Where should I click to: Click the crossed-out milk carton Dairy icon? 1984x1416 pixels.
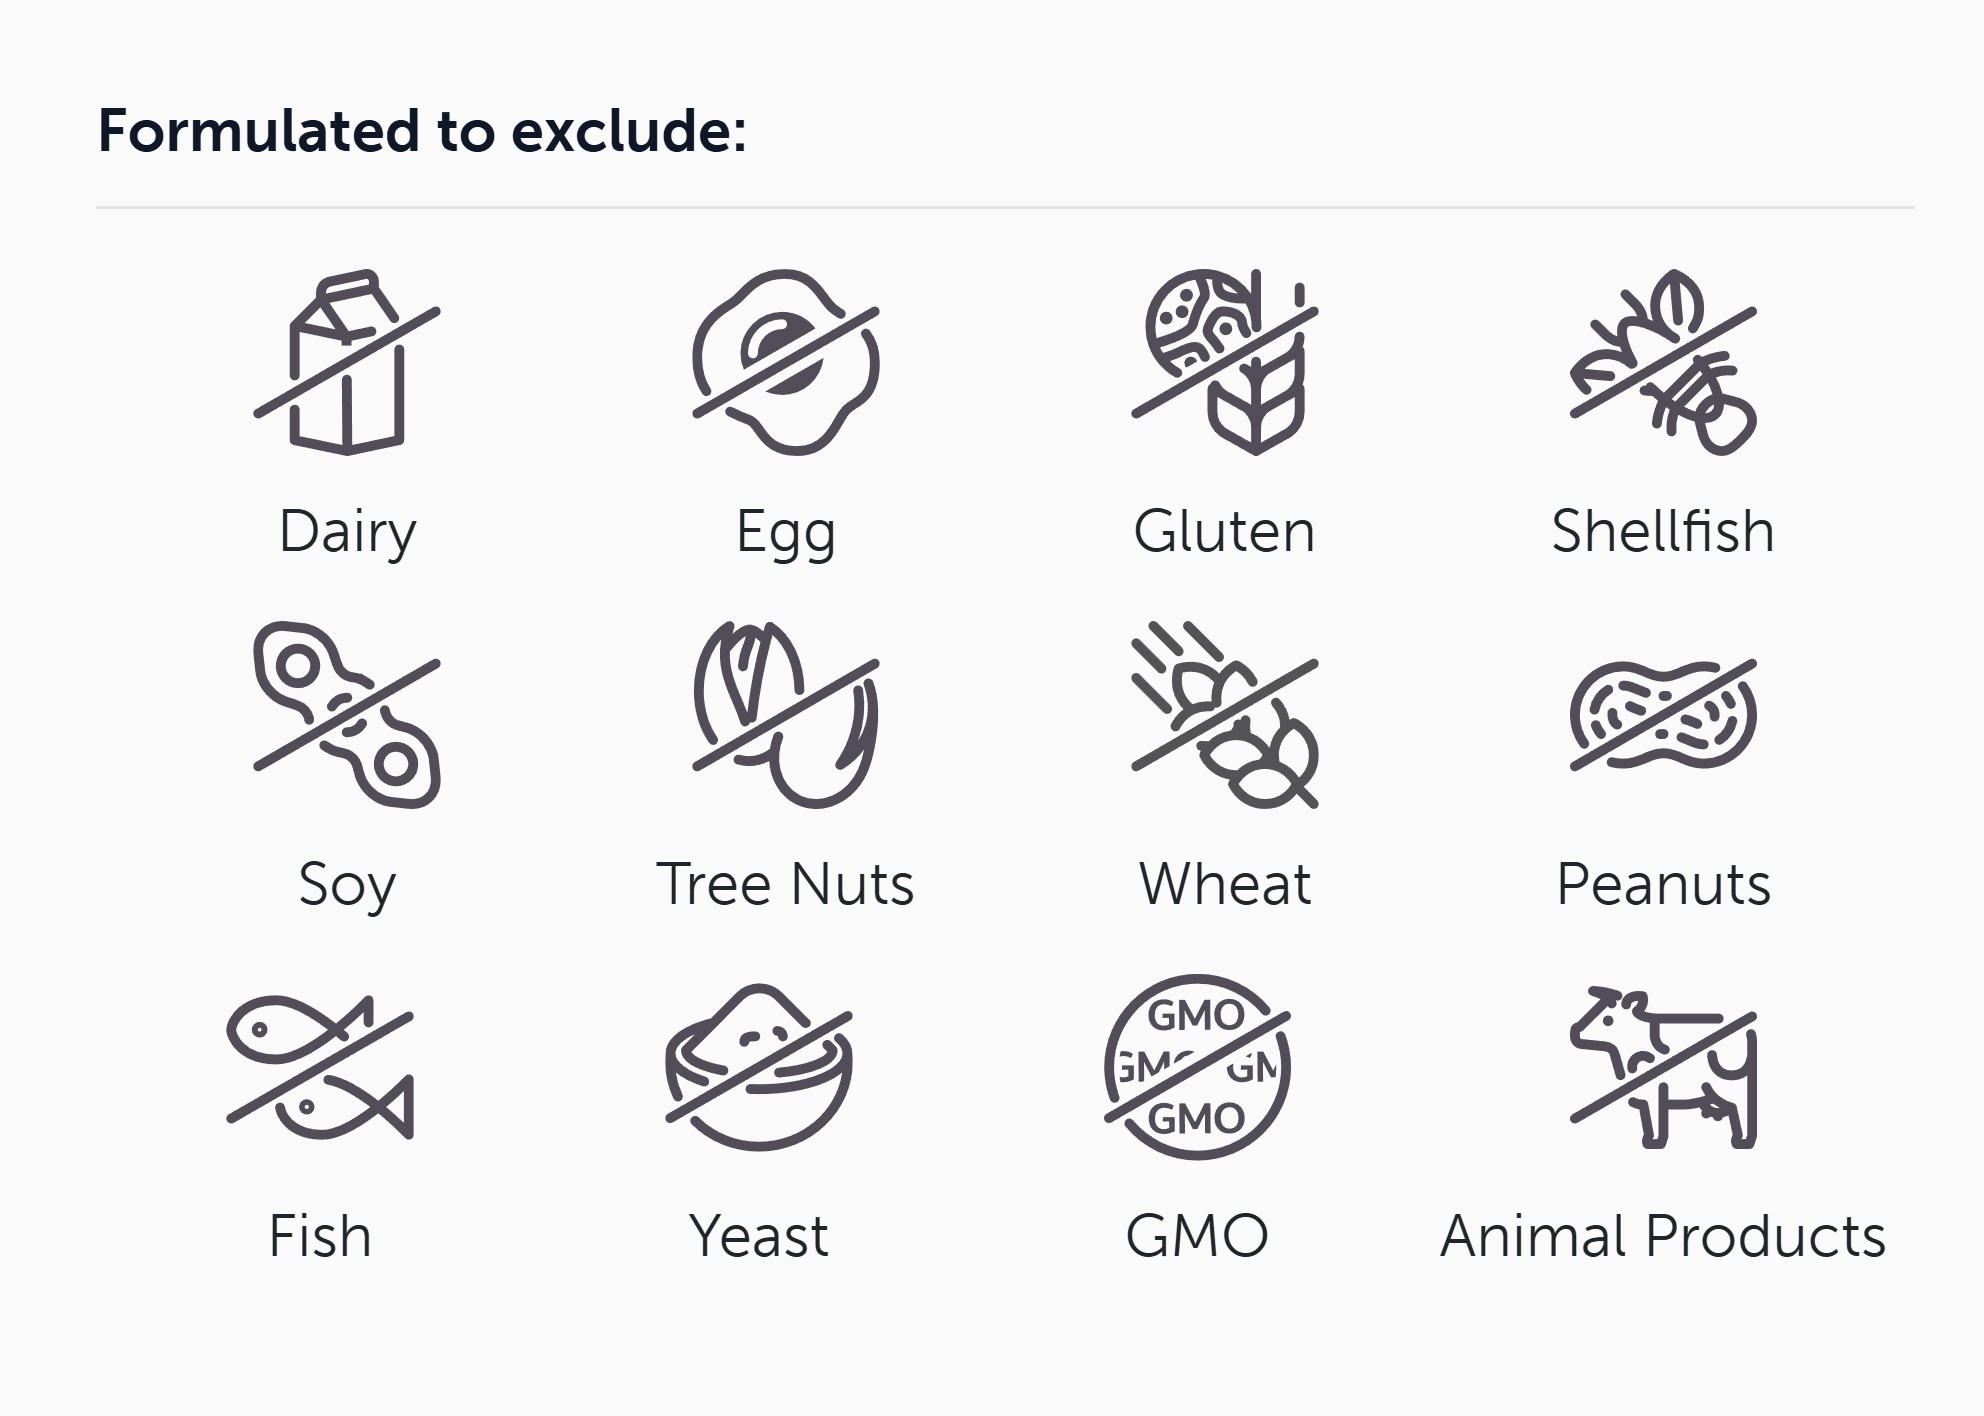[x=347, y=362]
